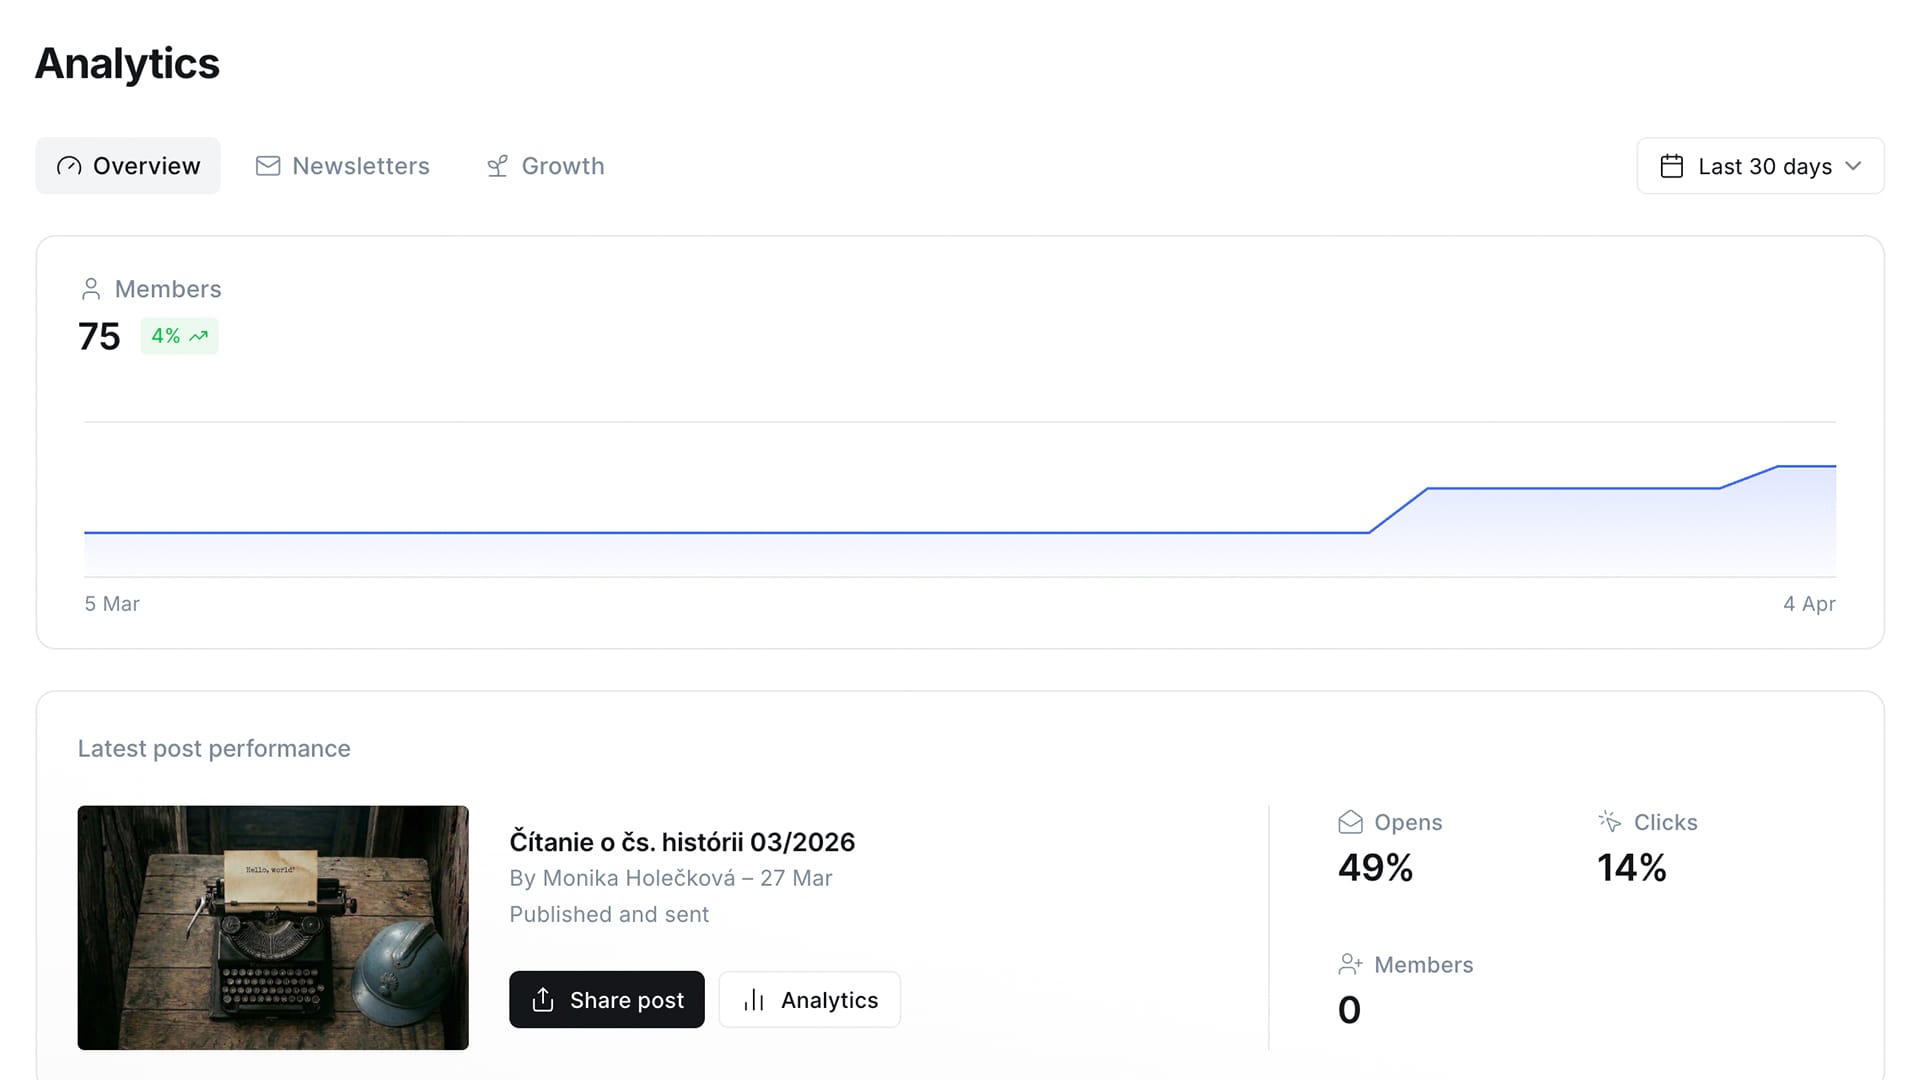Click the post title Čítanie o čs. histórii

click(682, 842)
